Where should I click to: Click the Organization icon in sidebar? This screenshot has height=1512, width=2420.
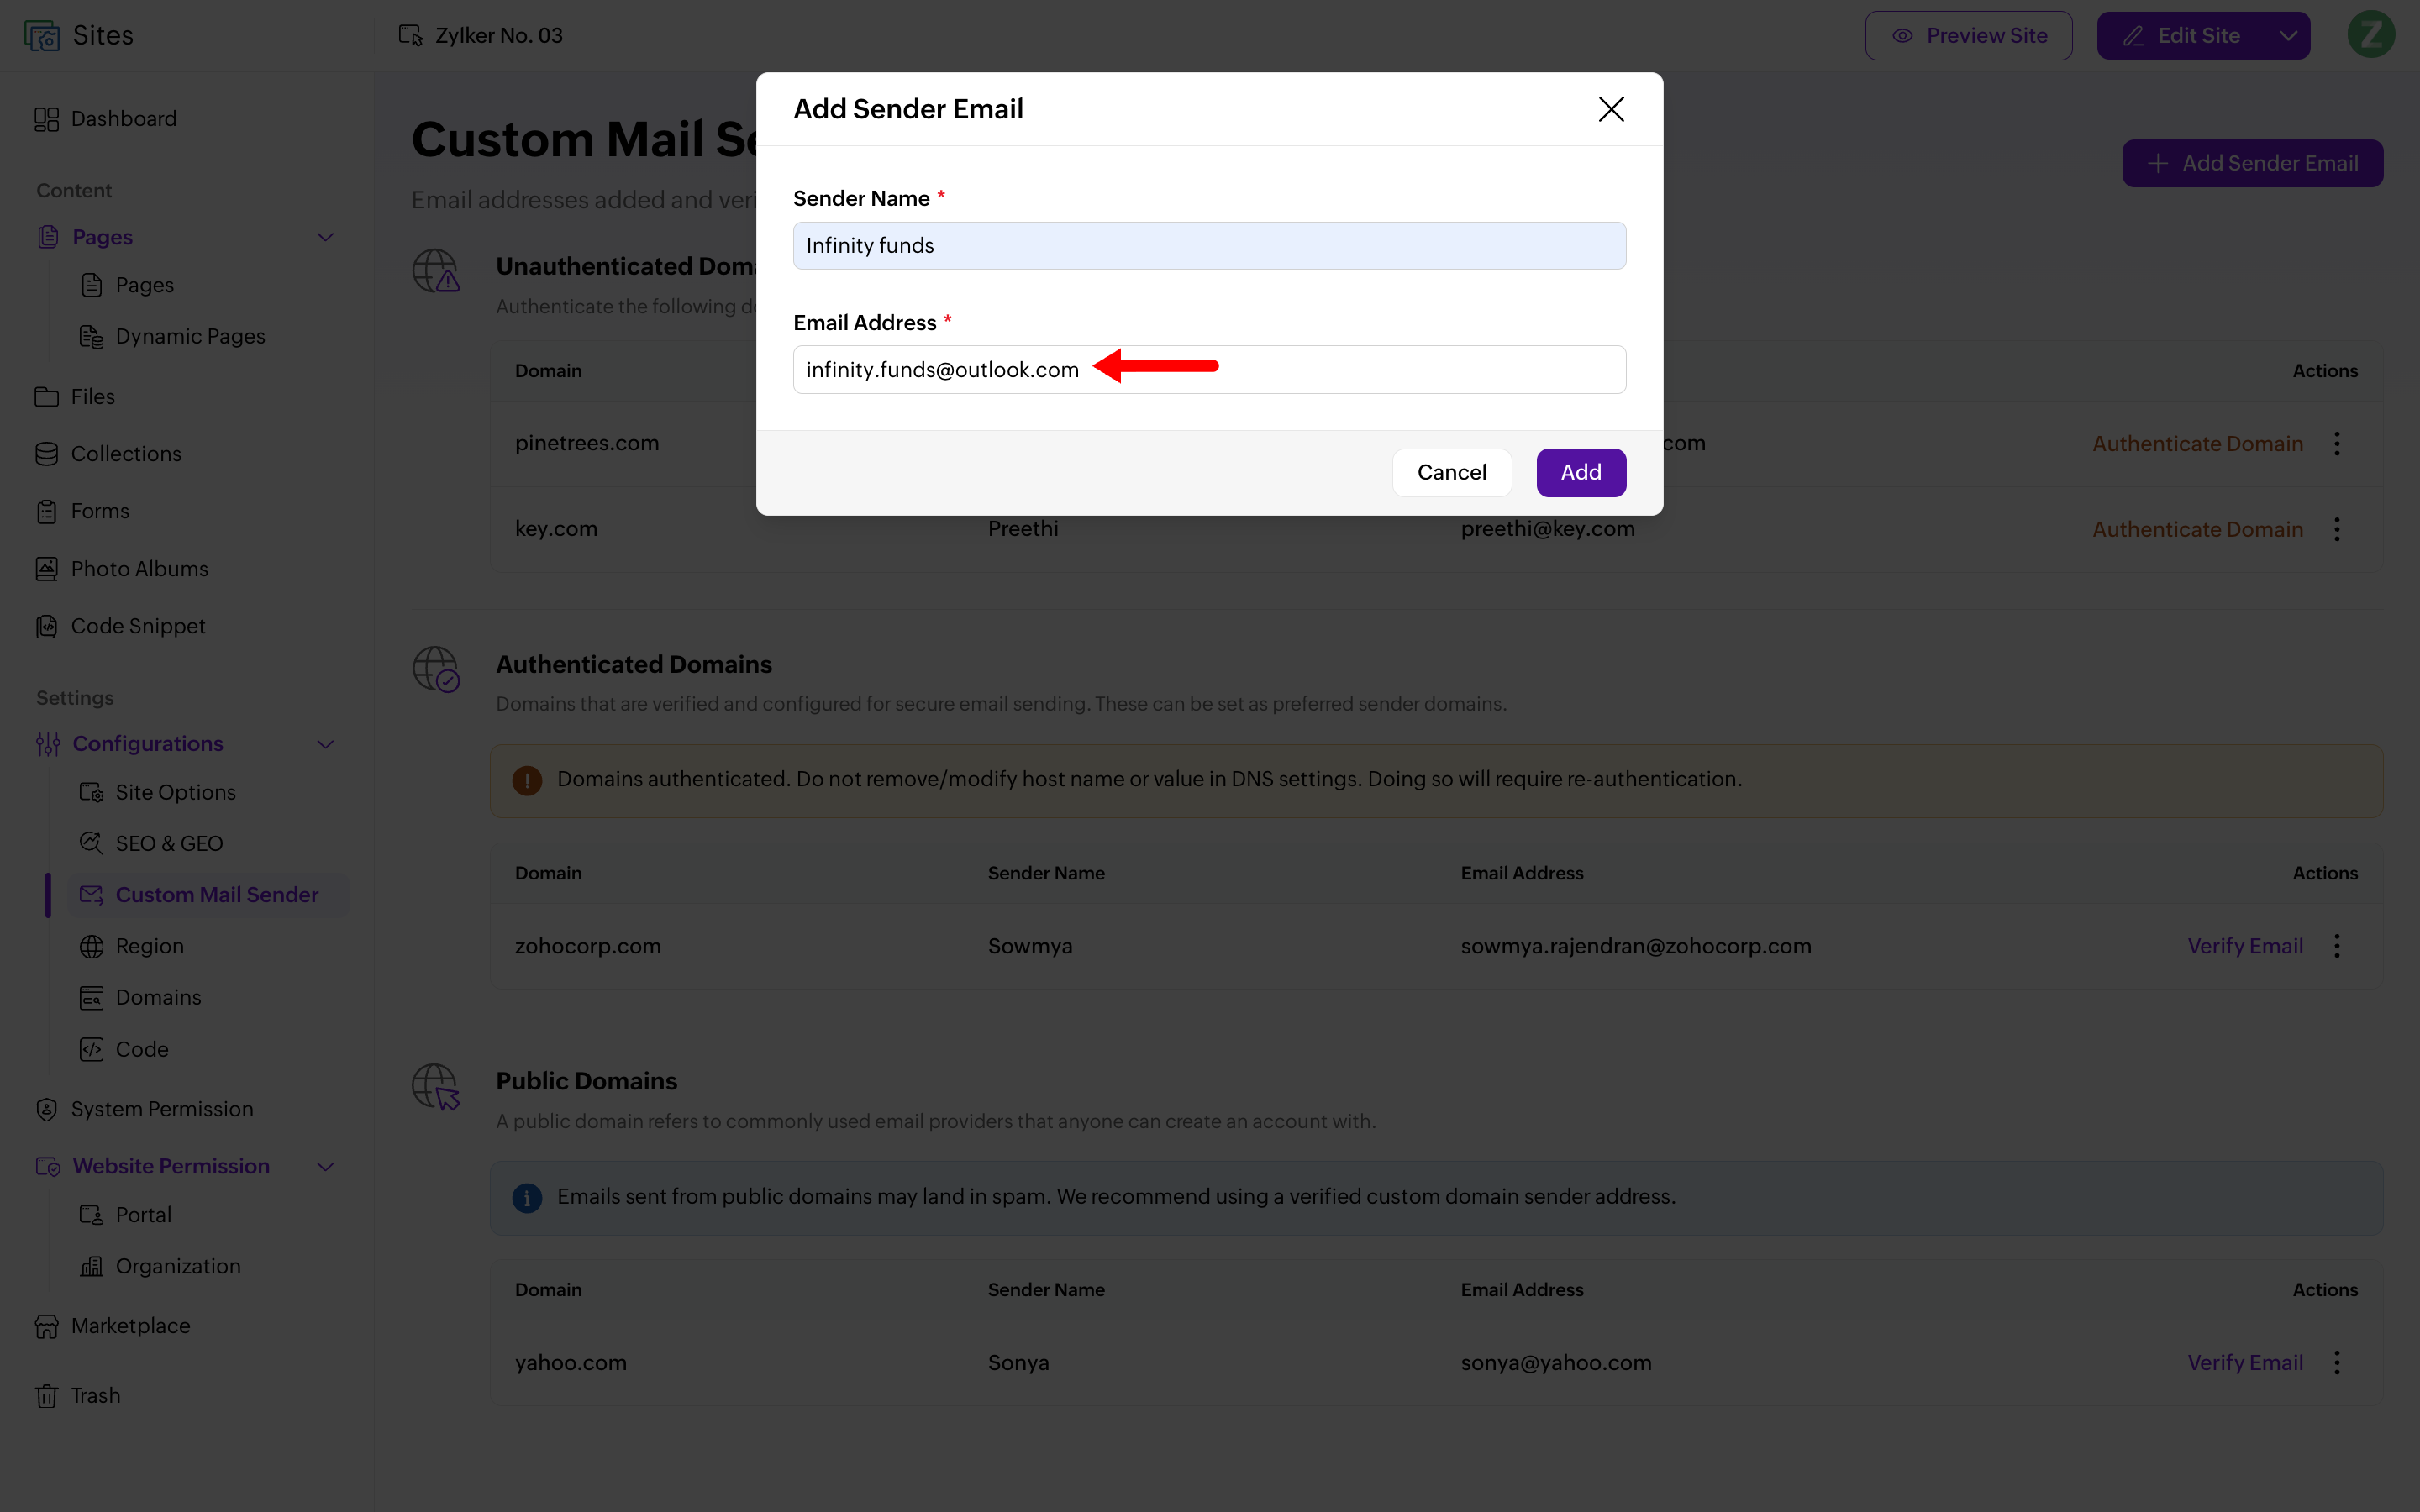pos(92,1266)
